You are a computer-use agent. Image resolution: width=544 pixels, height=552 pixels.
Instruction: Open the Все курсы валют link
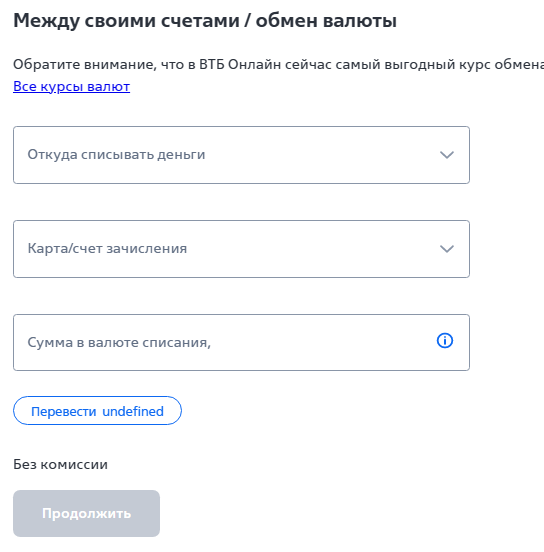(71, 86)
